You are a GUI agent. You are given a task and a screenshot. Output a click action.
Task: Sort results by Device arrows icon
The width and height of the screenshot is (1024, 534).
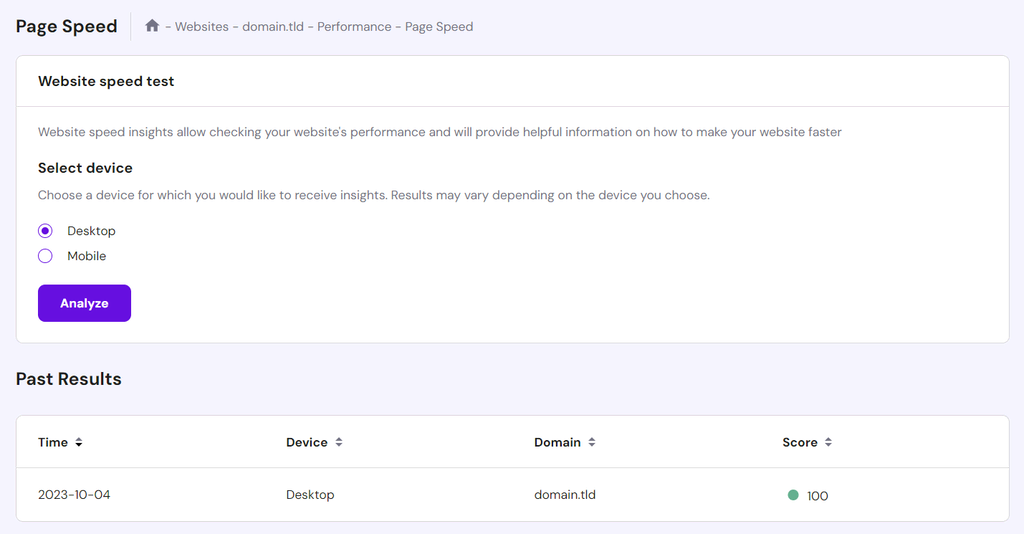(339, 442)
